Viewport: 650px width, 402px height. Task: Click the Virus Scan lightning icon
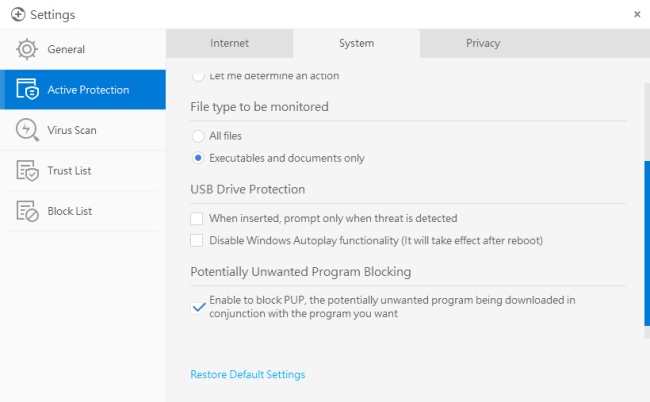(27, 130)
